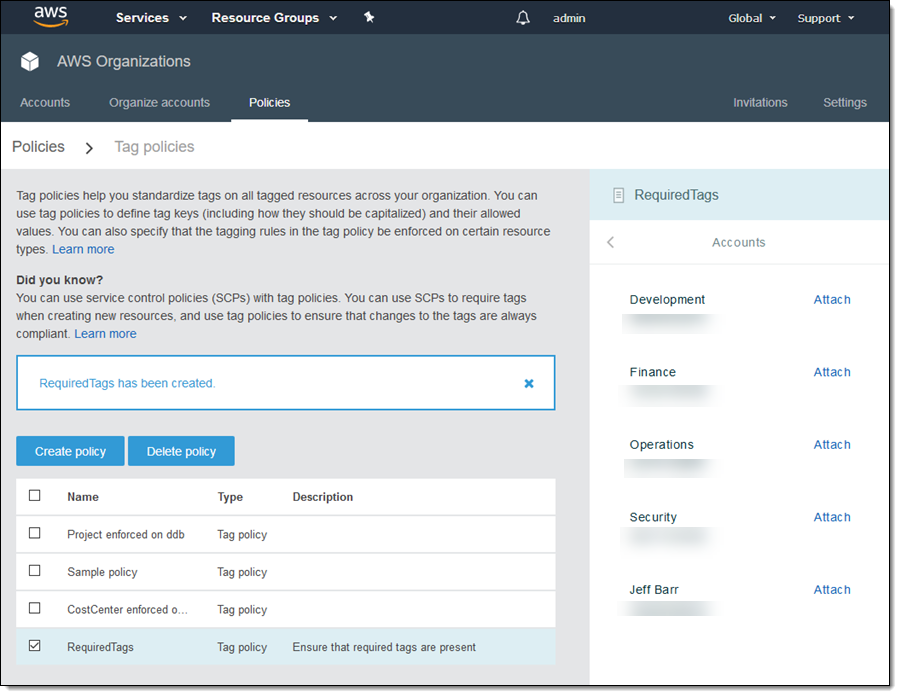Navigate to Policies in the breadcrumb
Viewport: 900px width, 696px height.
(x=38, y=147)
